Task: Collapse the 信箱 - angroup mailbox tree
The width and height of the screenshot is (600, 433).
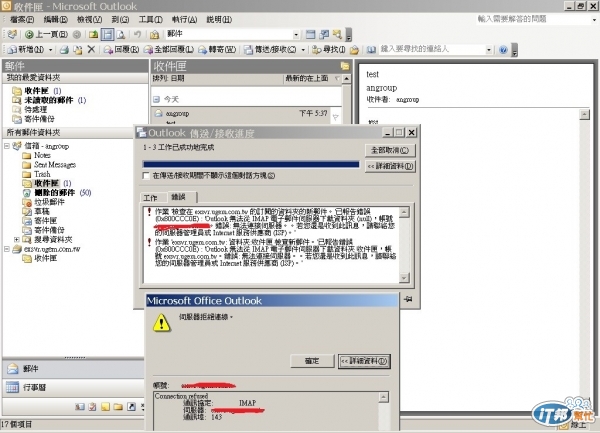Action: 7,146
